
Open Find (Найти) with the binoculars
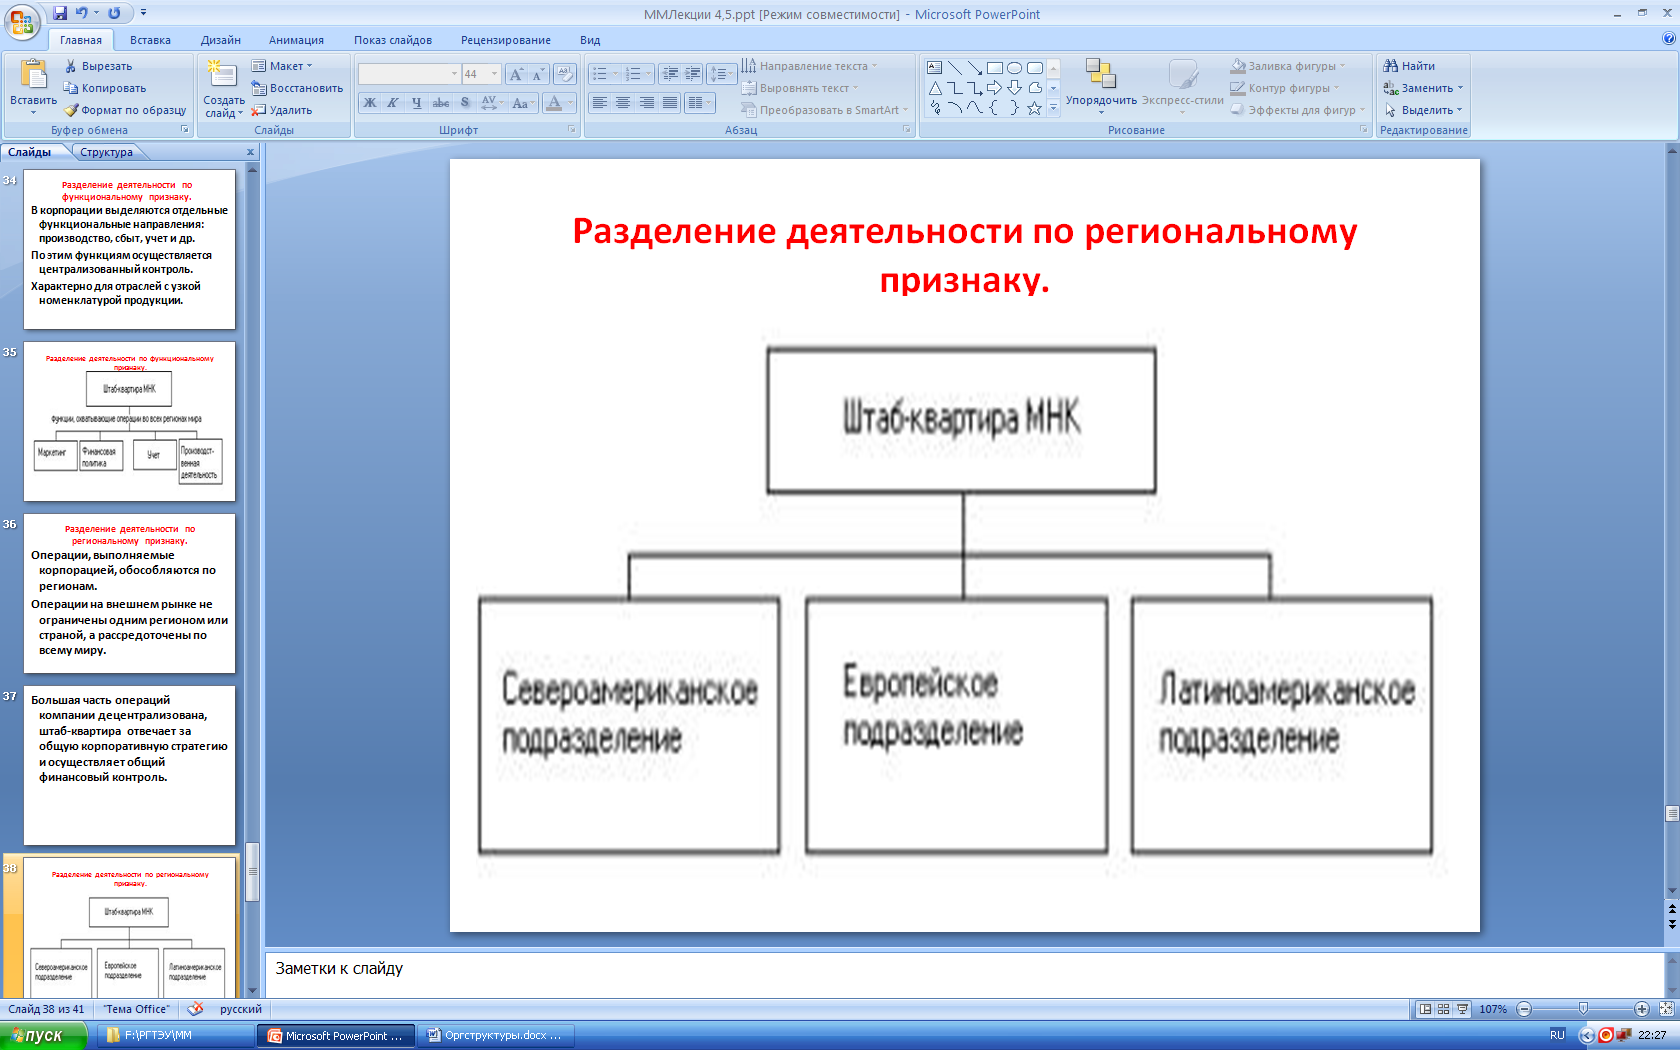click(1409, 66)
